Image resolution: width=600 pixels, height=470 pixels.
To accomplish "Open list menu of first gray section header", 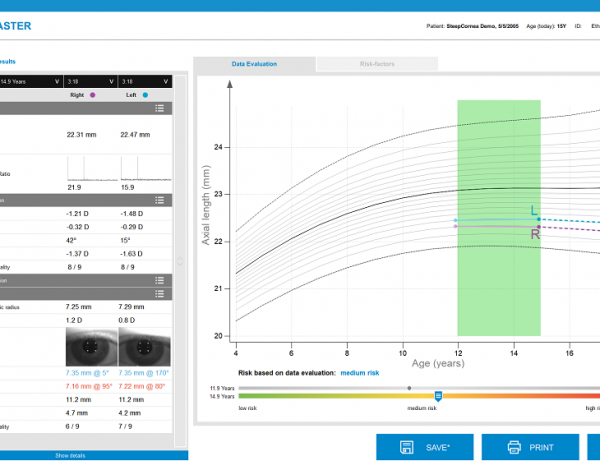I will tap(159, 108).
